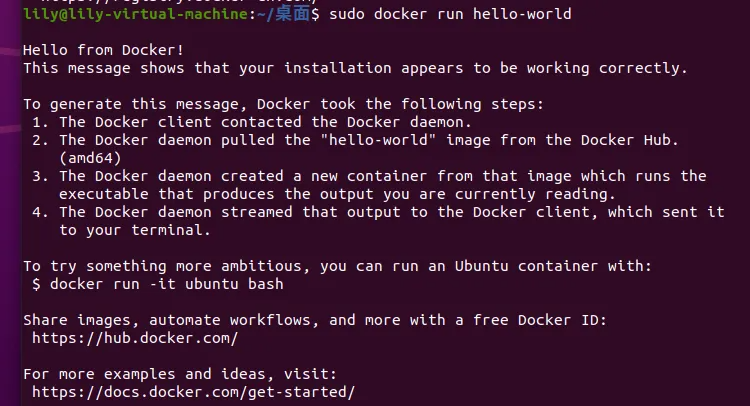Click step 3 line 'created a new container'

click(x=369, y=176)
